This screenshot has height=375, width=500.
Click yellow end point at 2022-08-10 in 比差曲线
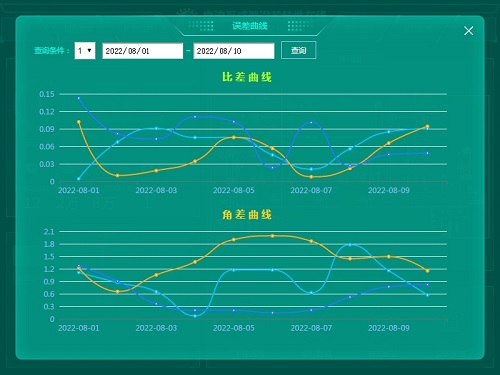coord(427,126)
